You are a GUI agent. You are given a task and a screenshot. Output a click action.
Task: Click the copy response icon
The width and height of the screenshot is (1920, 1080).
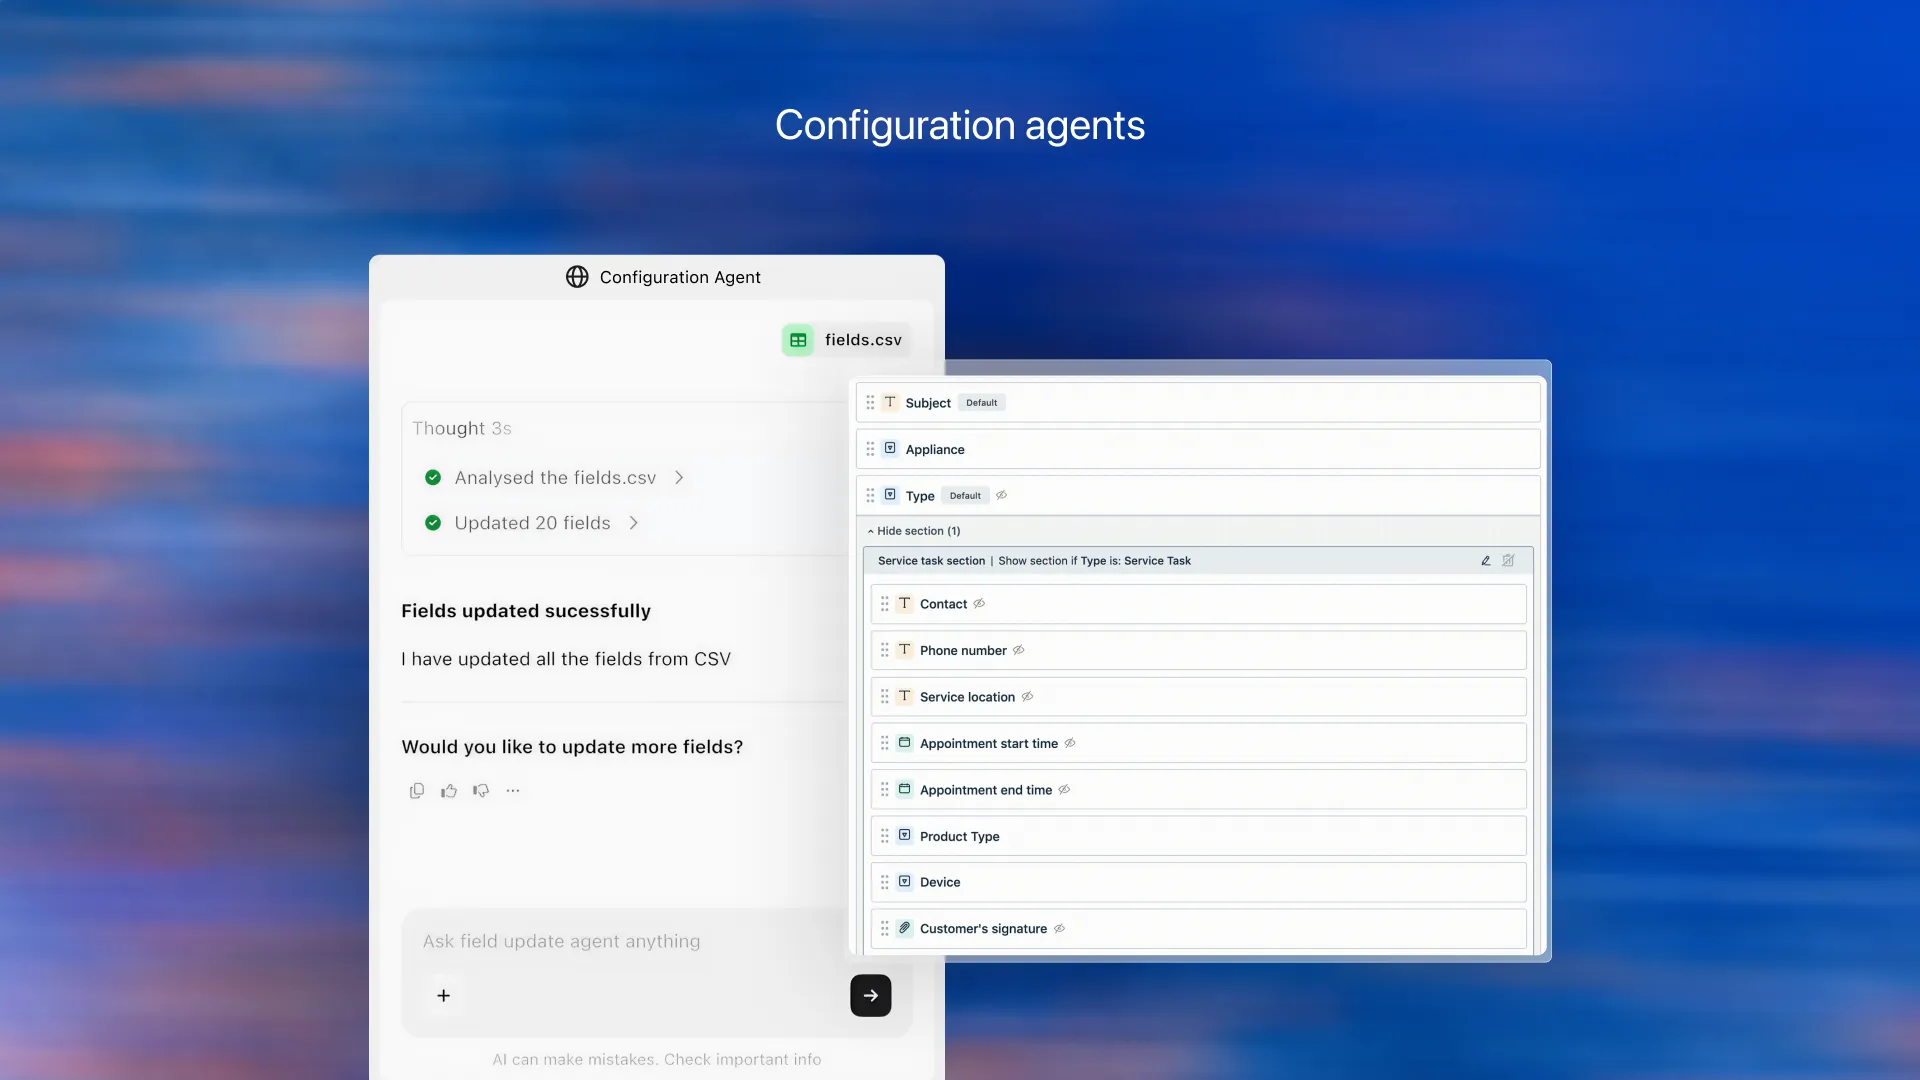pyautogui.click(x=417, y=791)
